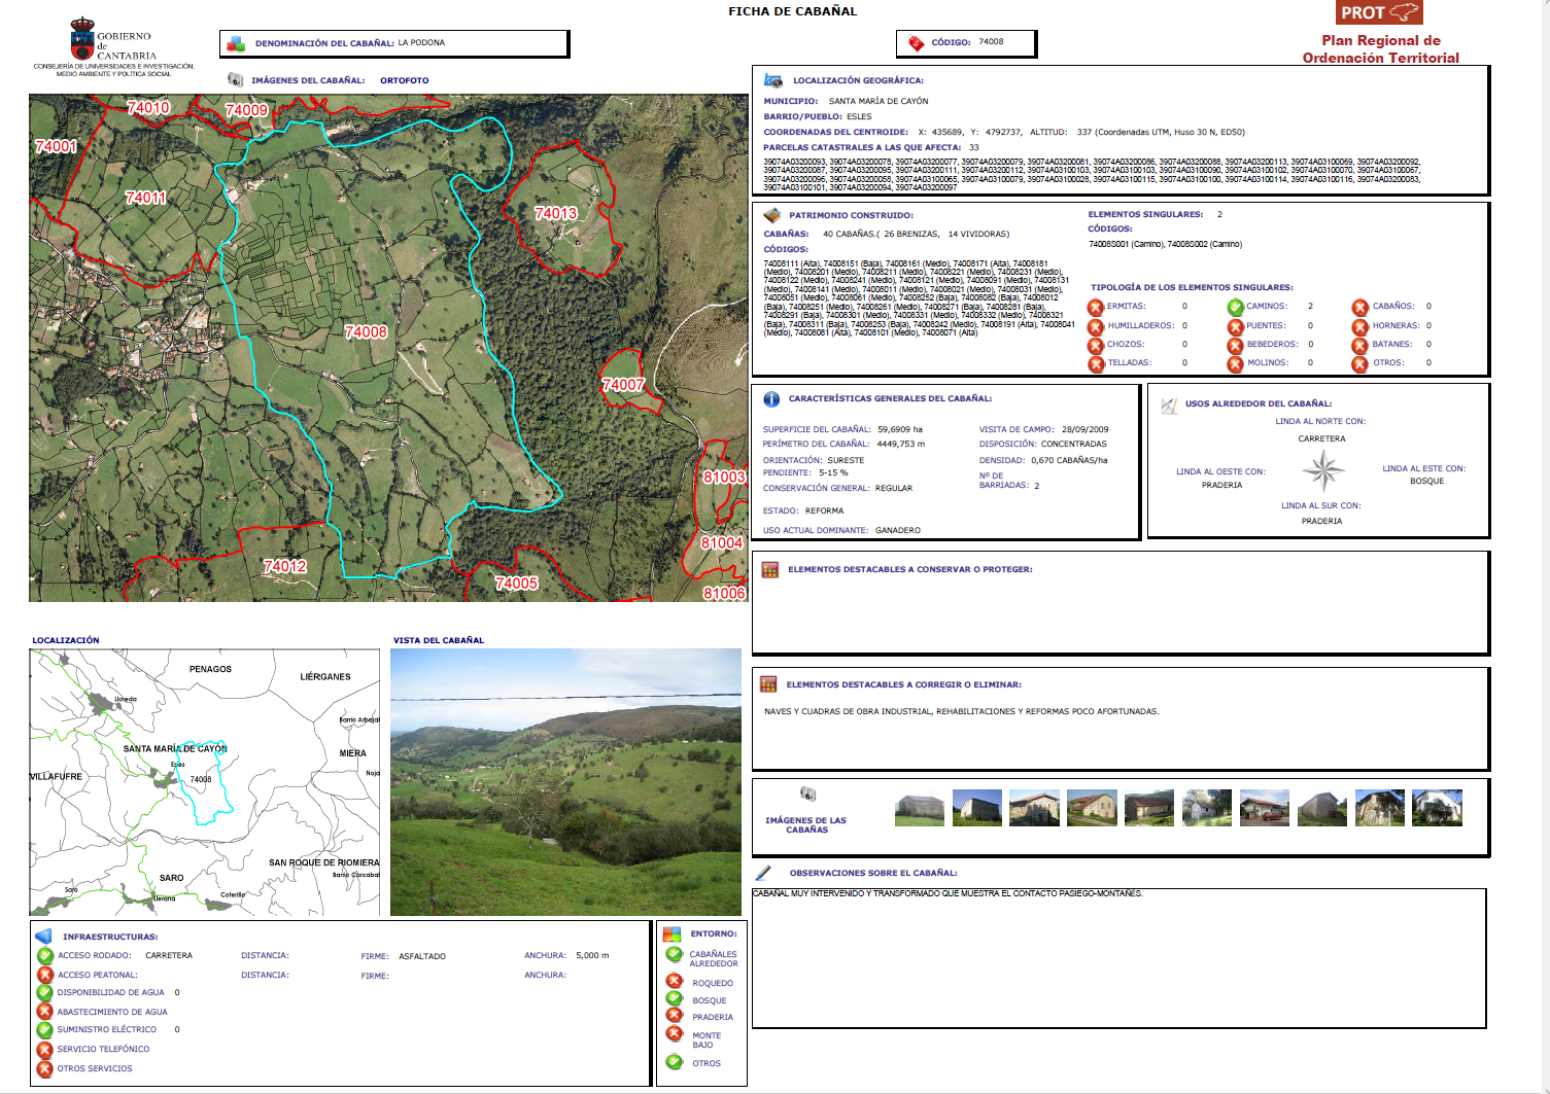Click the ASFALTADO firme value
Viewport: 1550px width, 1094px height.
(422, 957)
